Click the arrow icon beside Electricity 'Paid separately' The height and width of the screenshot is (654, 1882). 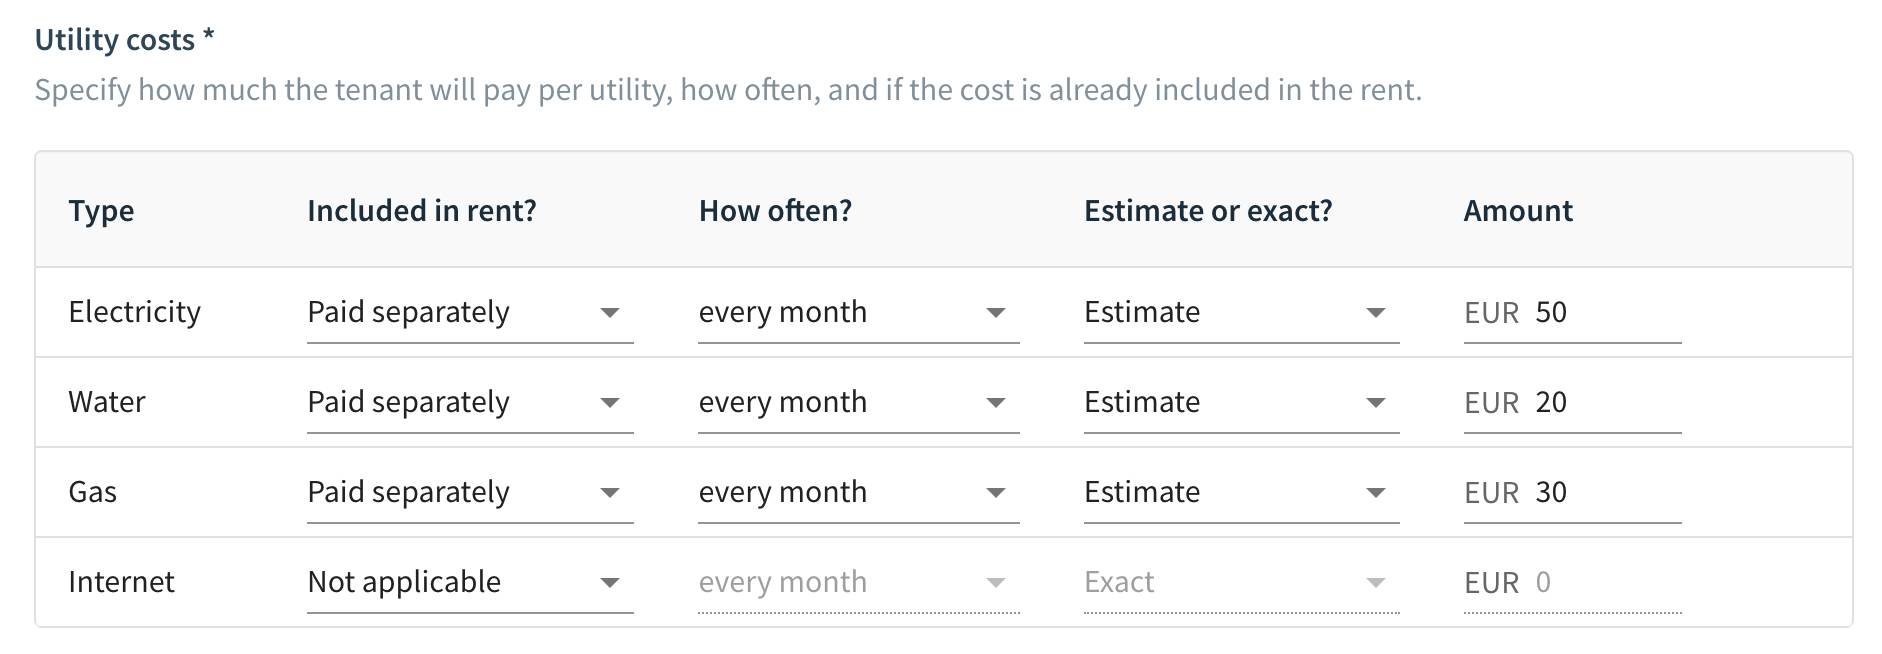pos(610,313)
